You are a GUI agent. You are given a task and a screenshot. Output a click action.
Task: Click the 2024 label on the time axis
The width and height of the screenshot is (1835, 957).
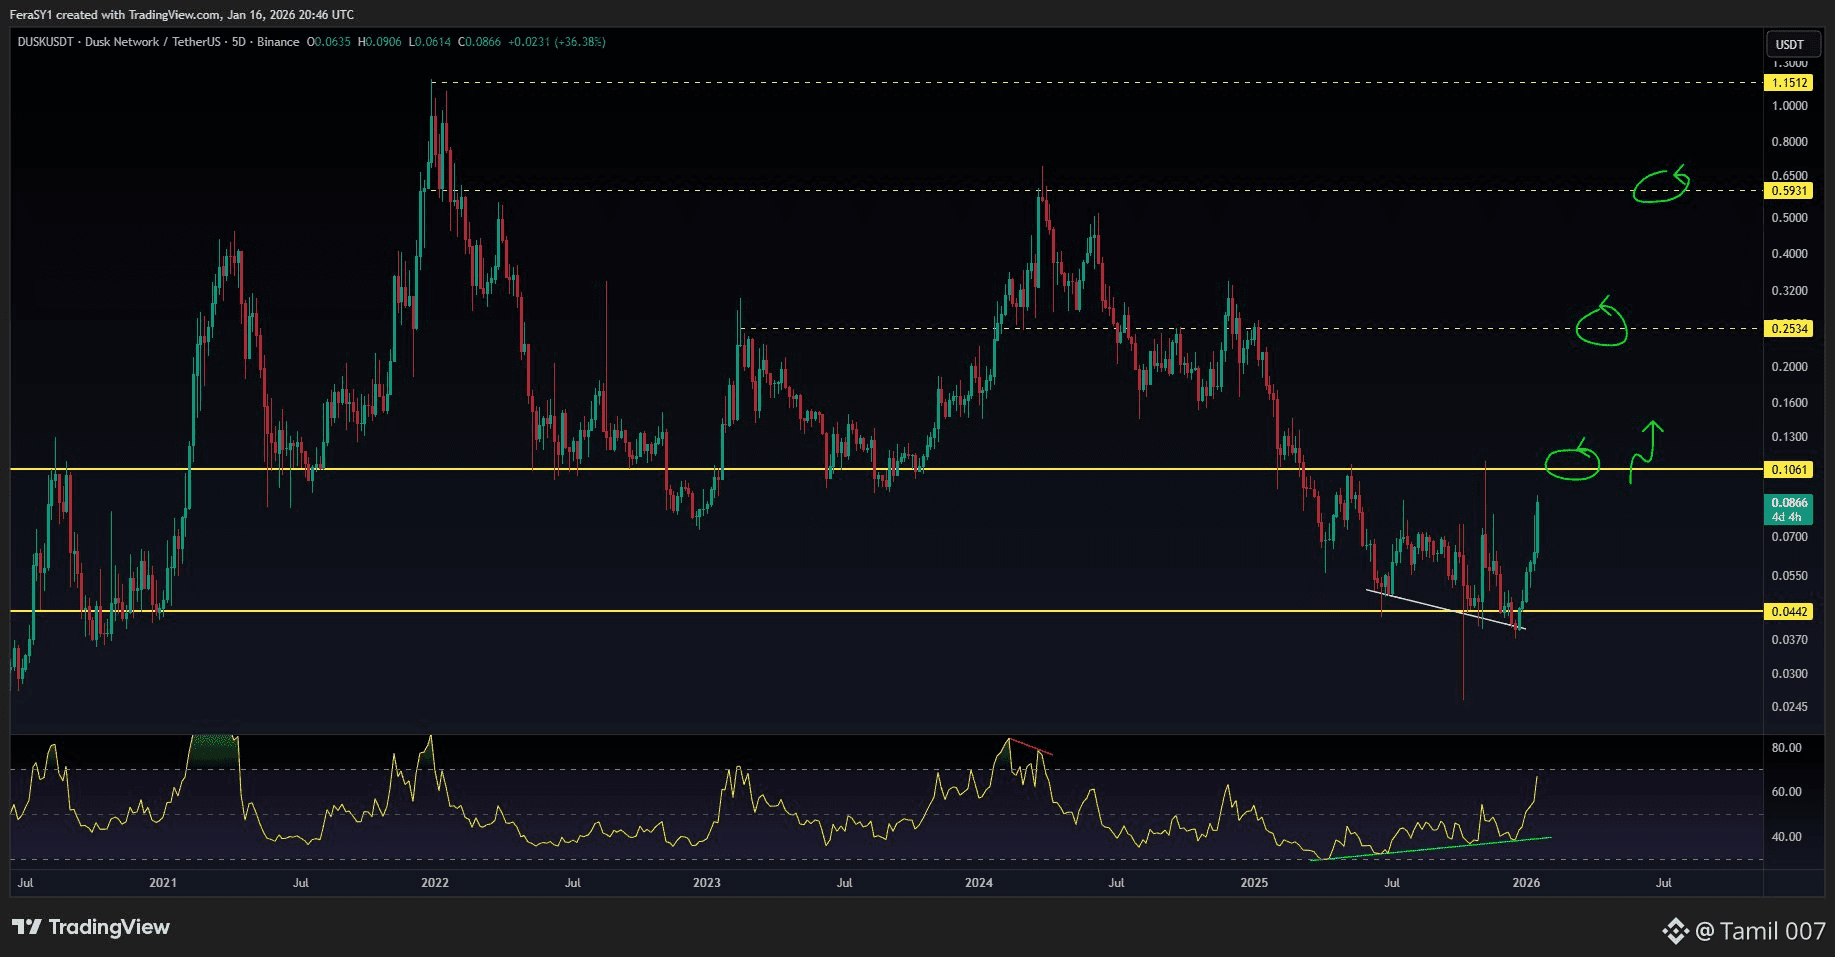(x=979, y=882)
